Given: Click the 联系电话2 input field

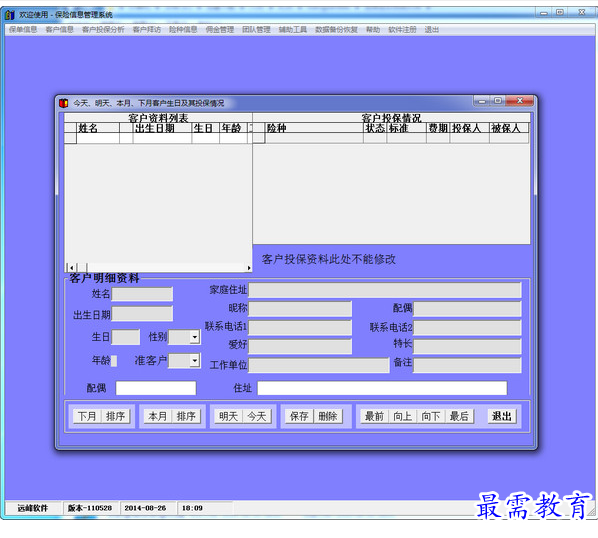Looking at the screenshot, I should coord(467,327).
